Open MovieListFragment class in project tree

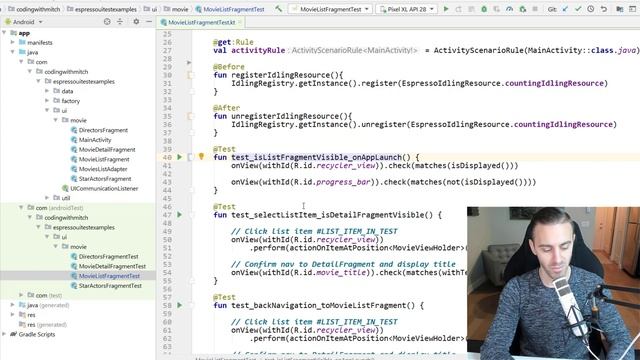(104, 159)
